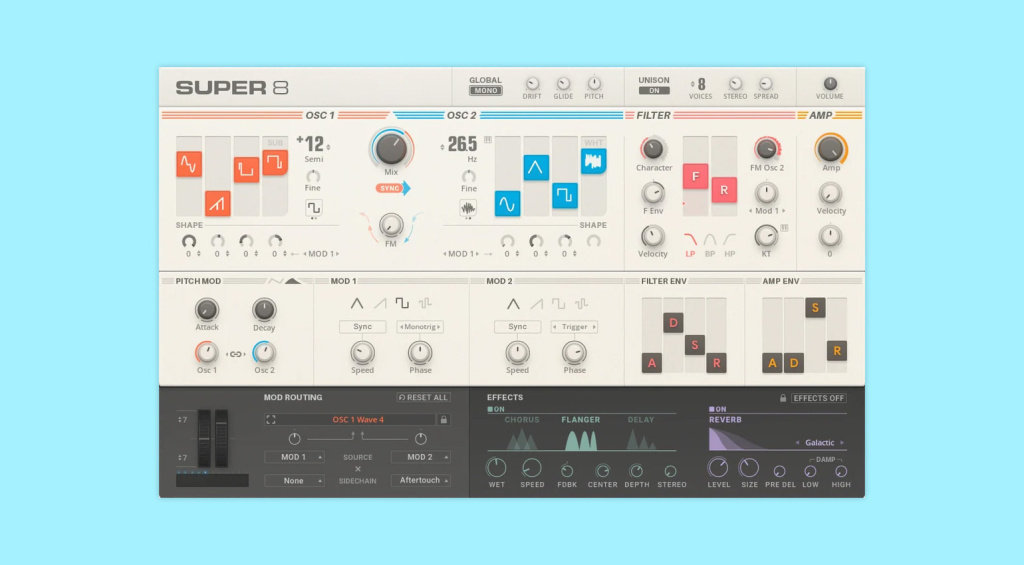Screen dimensions: 1024x565
Task: Click the OSC 2 blue pulse wave block
Action: (564, 195)
